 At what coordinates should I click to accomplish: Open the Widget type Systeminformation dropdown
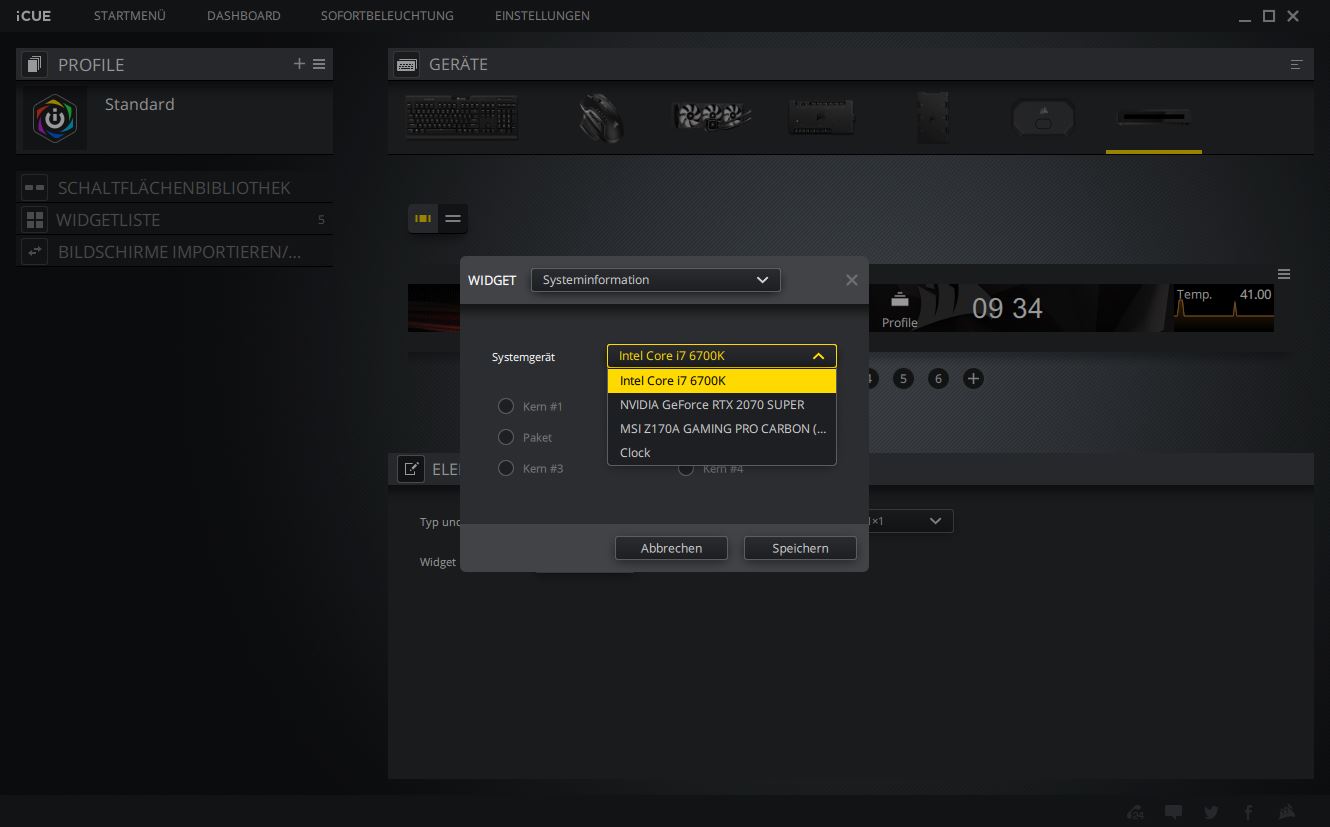tap(655, 280)
